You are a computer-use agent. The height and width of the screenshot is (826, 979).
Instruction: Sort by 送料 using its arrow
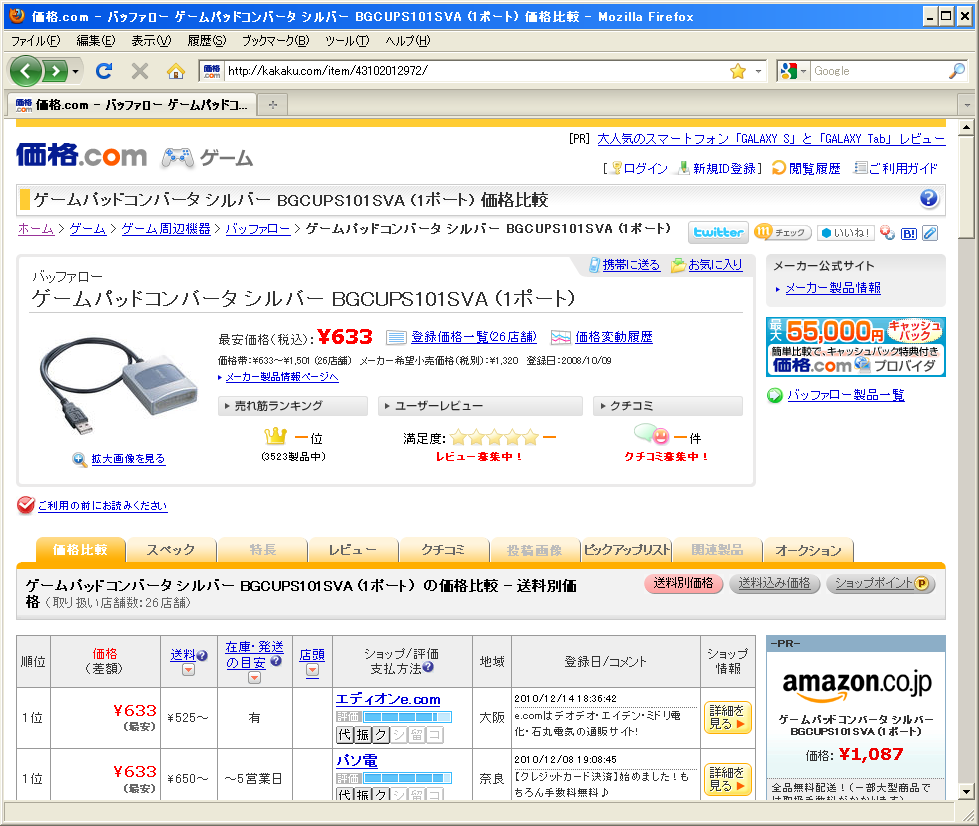pos(188,670)
